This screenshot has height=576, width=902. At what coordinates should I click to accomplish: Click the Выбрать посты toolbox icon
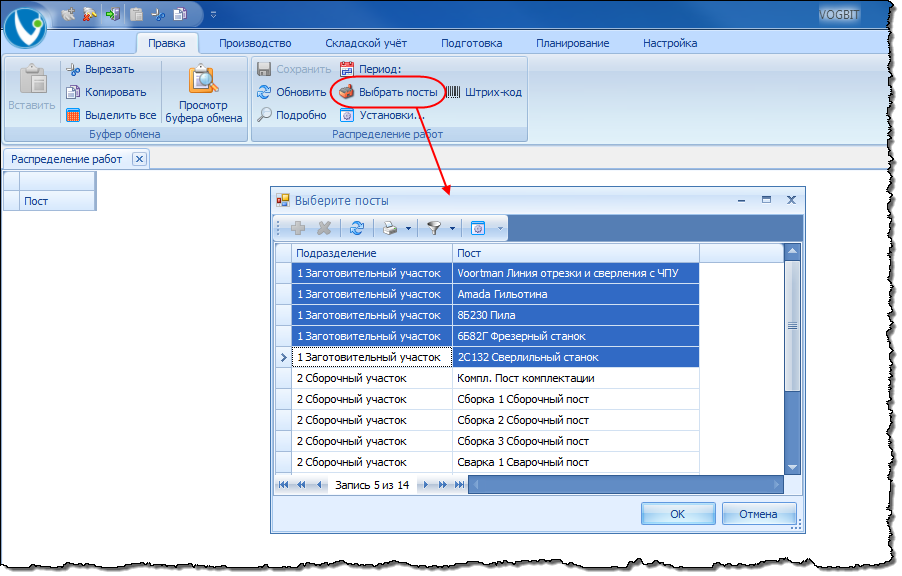pyautogui.click(x=346, y=92)
